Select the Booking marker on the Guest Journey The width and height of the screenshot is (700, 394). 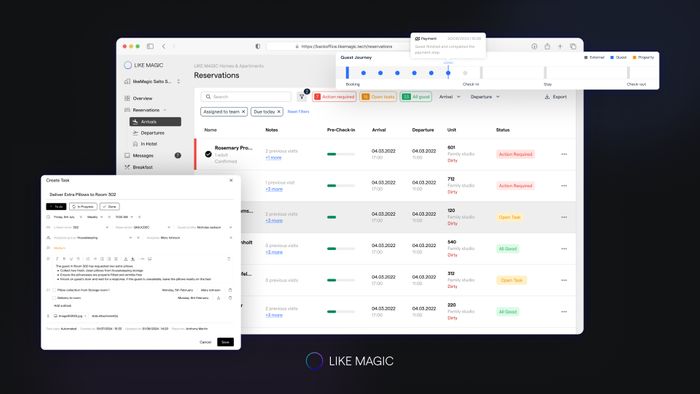tap(347, 72)
